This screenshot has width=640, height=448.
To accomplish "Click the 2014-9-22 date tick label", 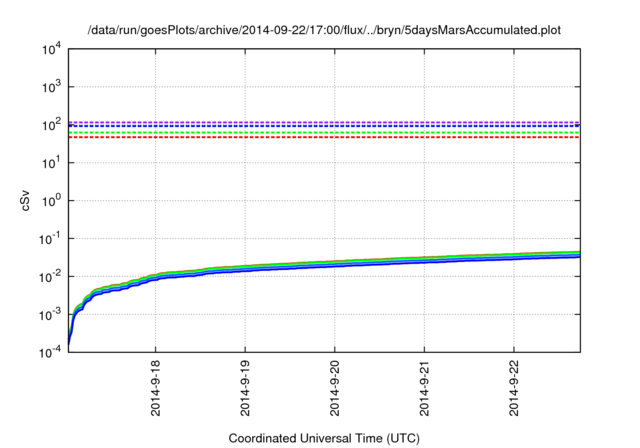I will (x=514, y=388).
